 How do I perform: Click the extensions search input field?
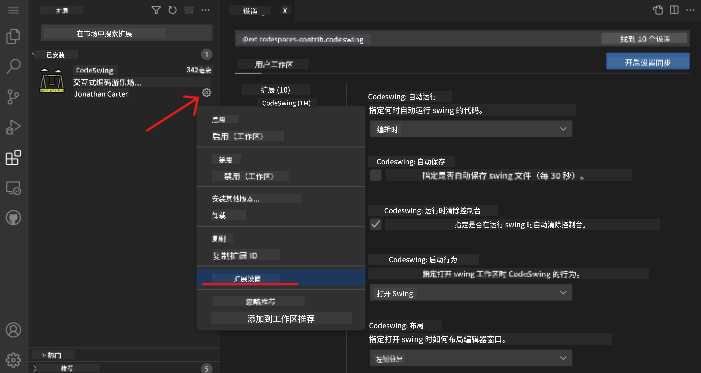pyautogui.click(x=127, y=33)
